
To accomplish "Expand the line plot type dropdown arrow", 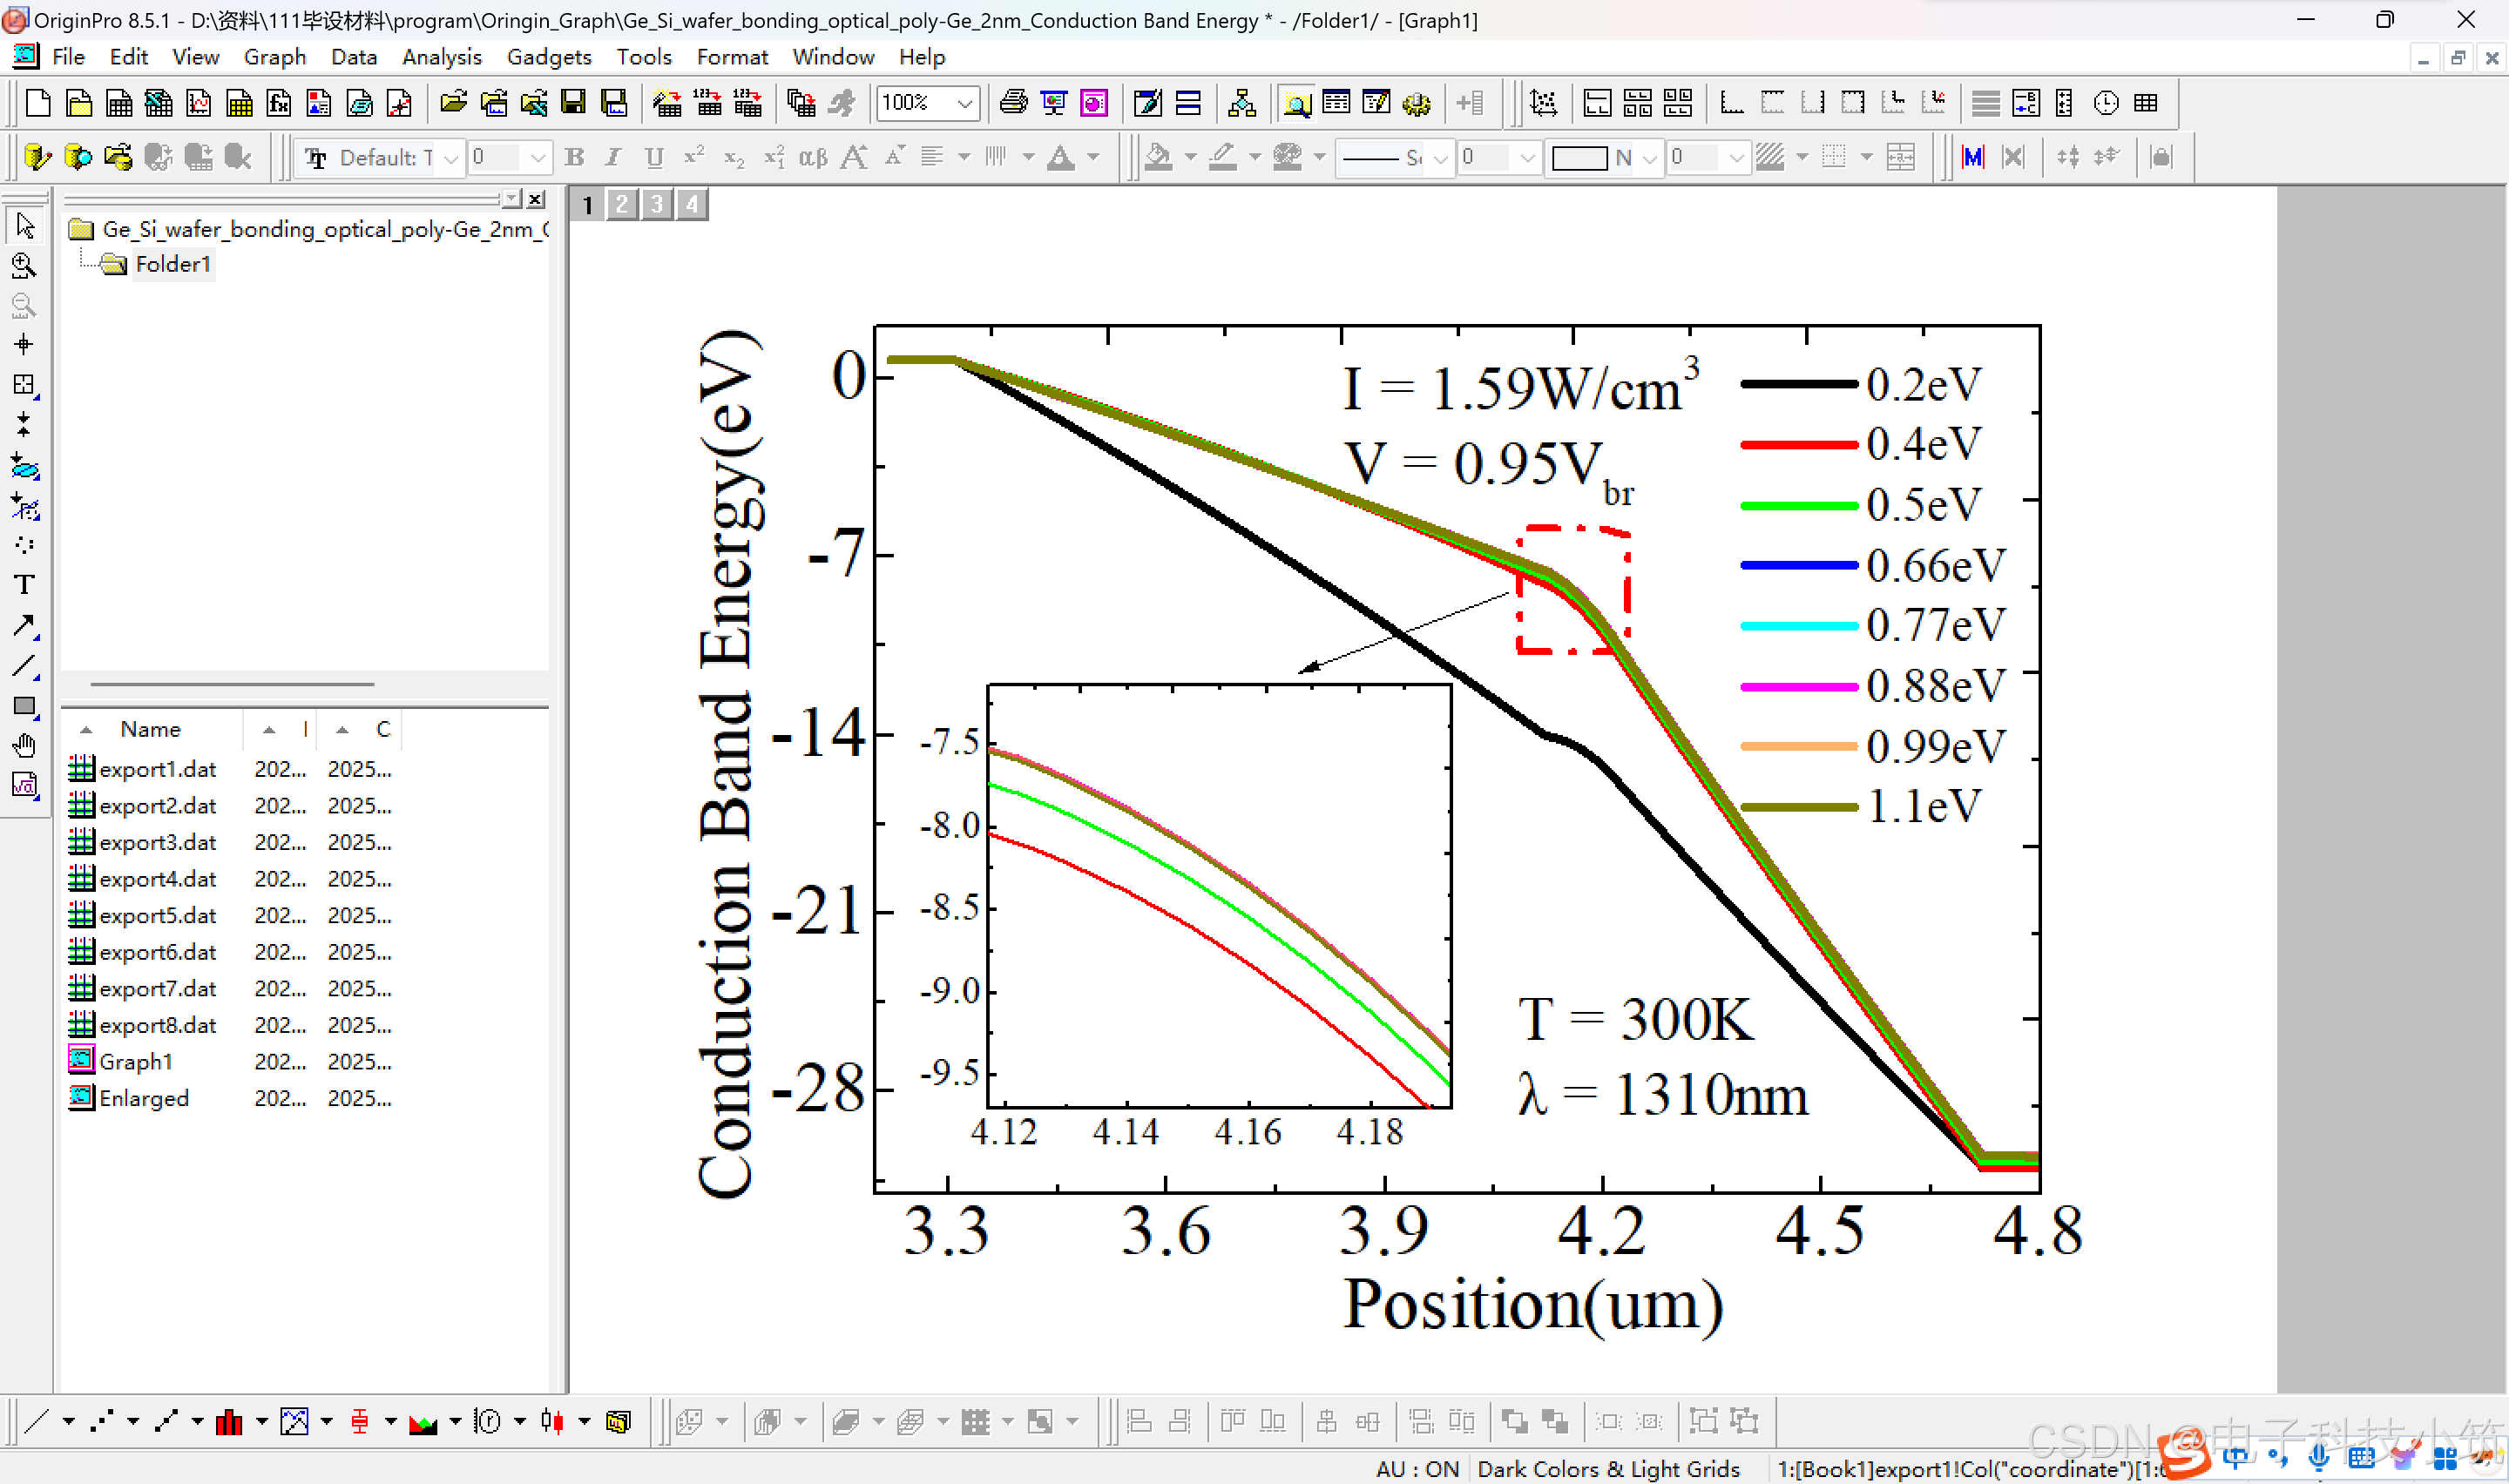I will [69, 1421].
